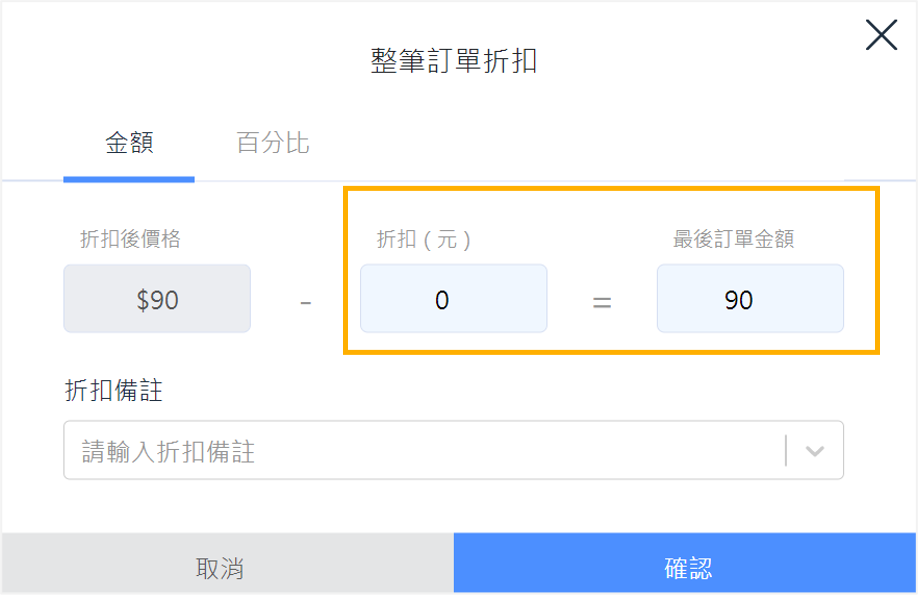Click the vertical divider beside dropdown chevron
This screenshot has height=595, width=918.
click(786, 450)
